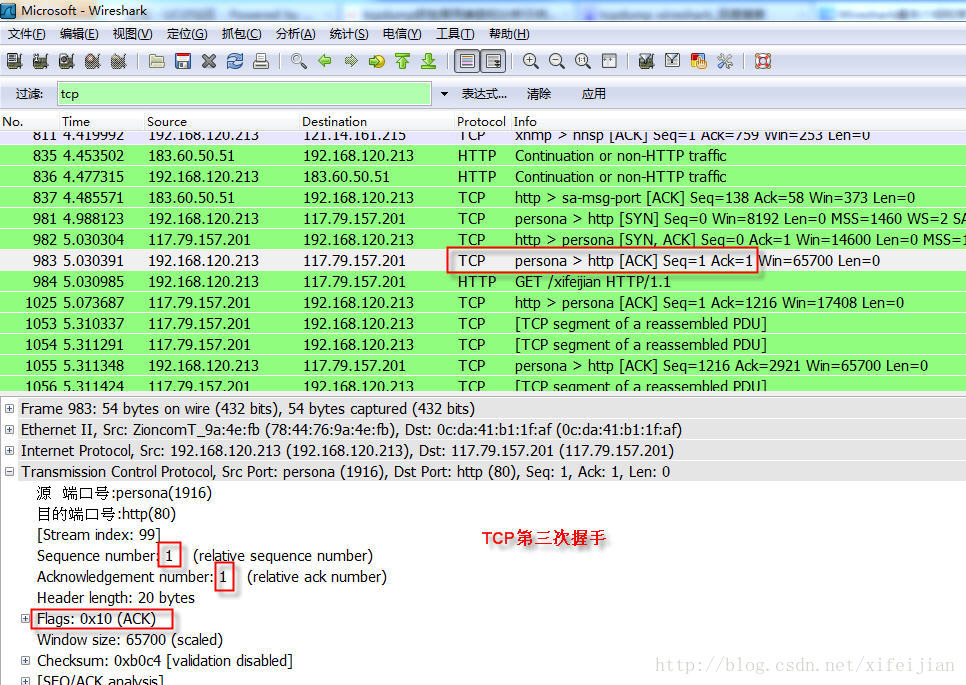Open preferences wrench icon
Screen dimensions: 966x685
725,61
